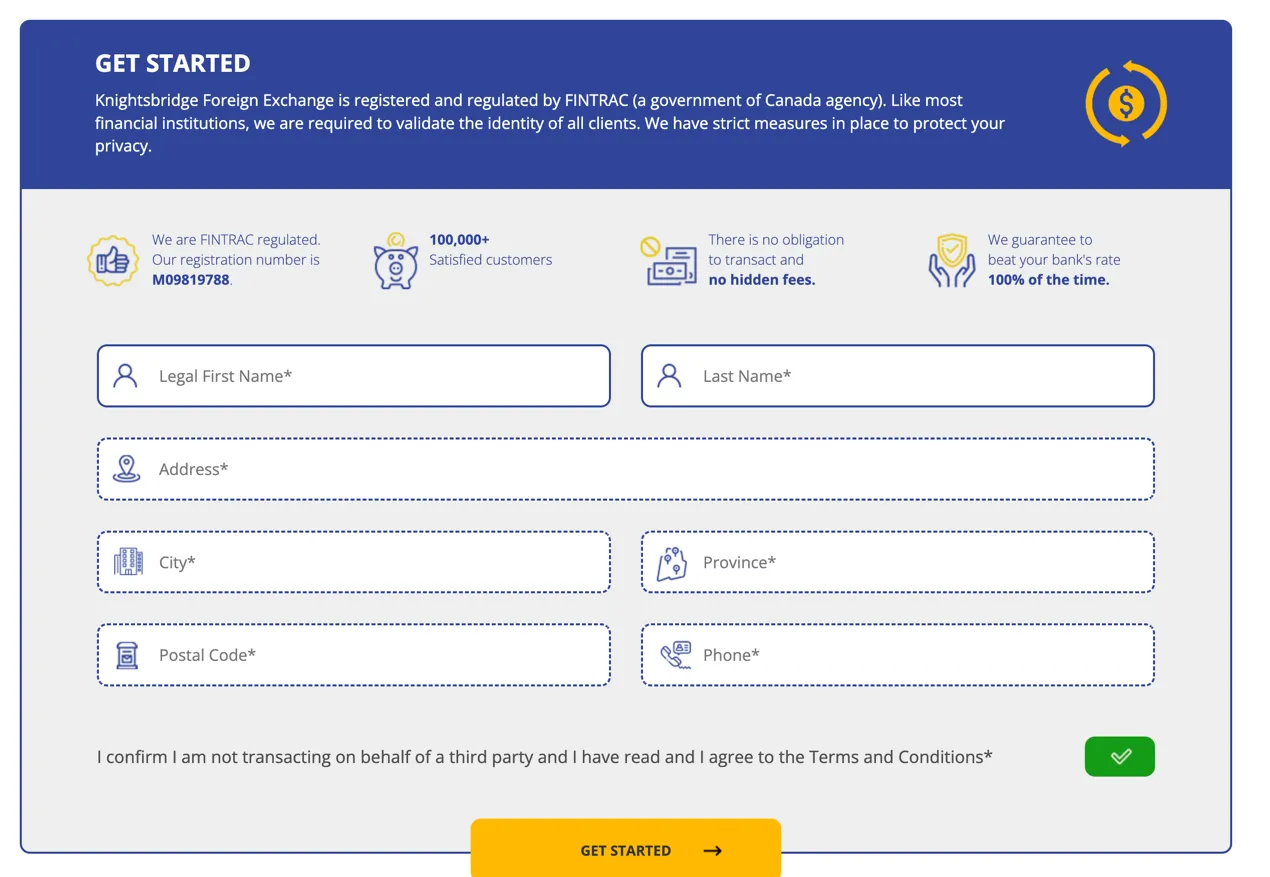Click the phone contact icon

click(x=676, y=655)
